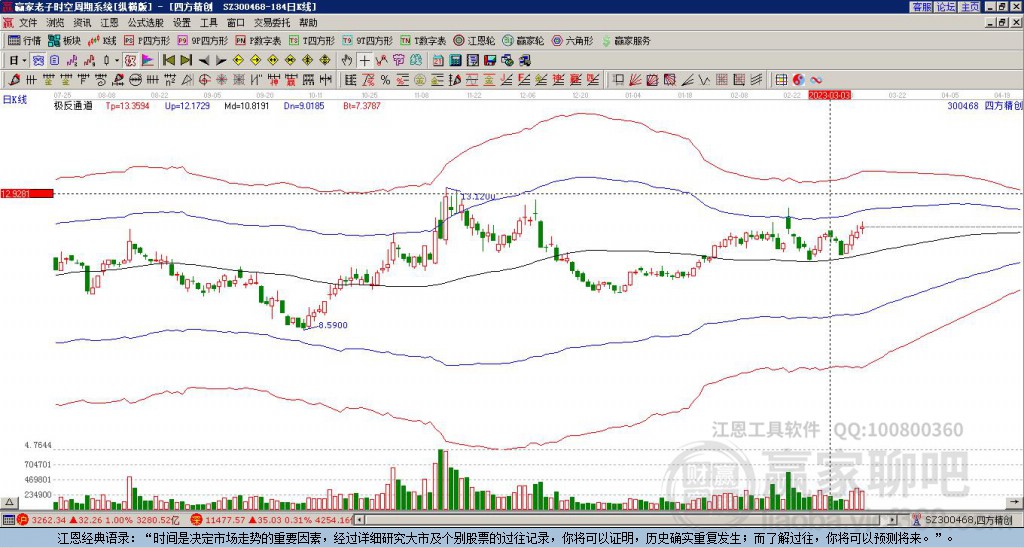
Task: Click the 日K线 label
Action: pyautogui.click(x=14, y=100)
